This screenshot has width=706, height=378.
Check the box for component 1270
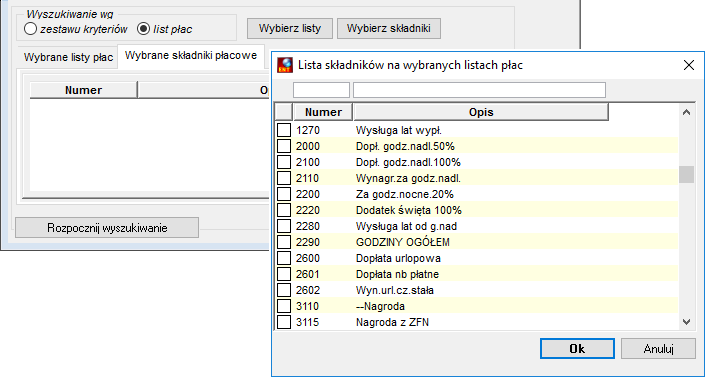pos(284,130)
